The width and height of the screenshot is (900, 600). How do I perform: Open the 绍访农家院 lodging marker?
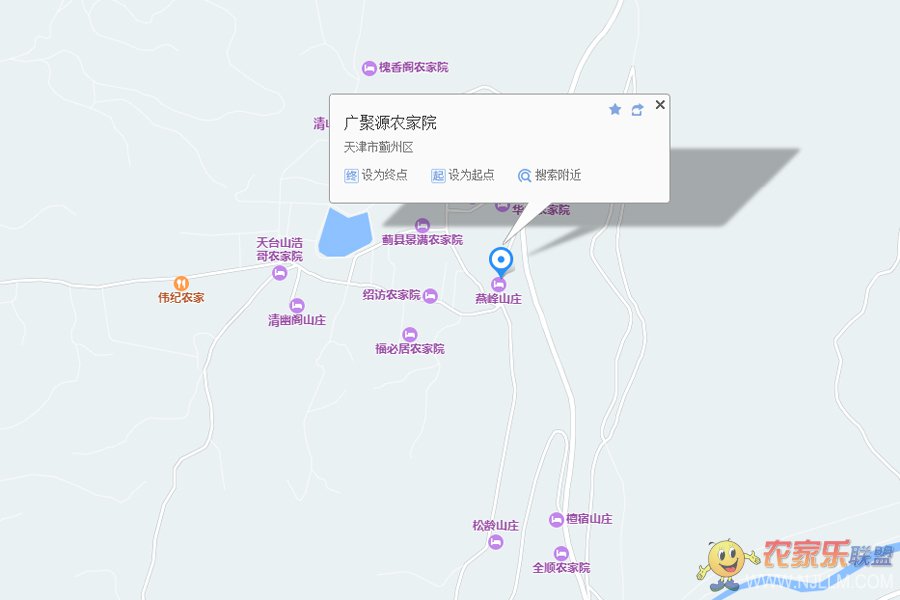[430, 296]
